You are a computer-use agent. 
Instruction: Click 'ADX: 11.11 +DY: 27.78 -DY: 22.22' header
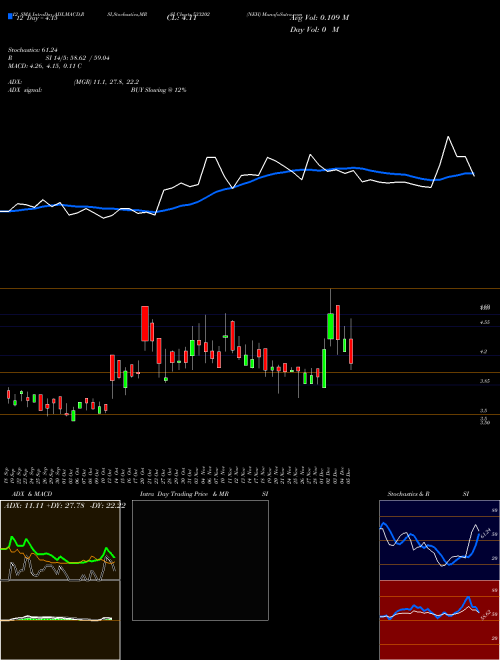65,506
